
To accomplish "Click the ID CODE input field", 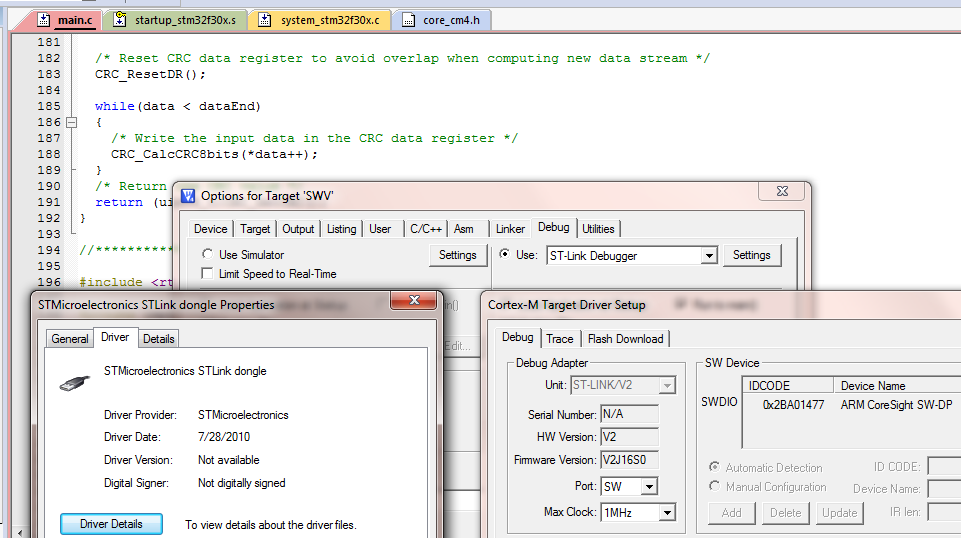I will (x=944, y=466).
